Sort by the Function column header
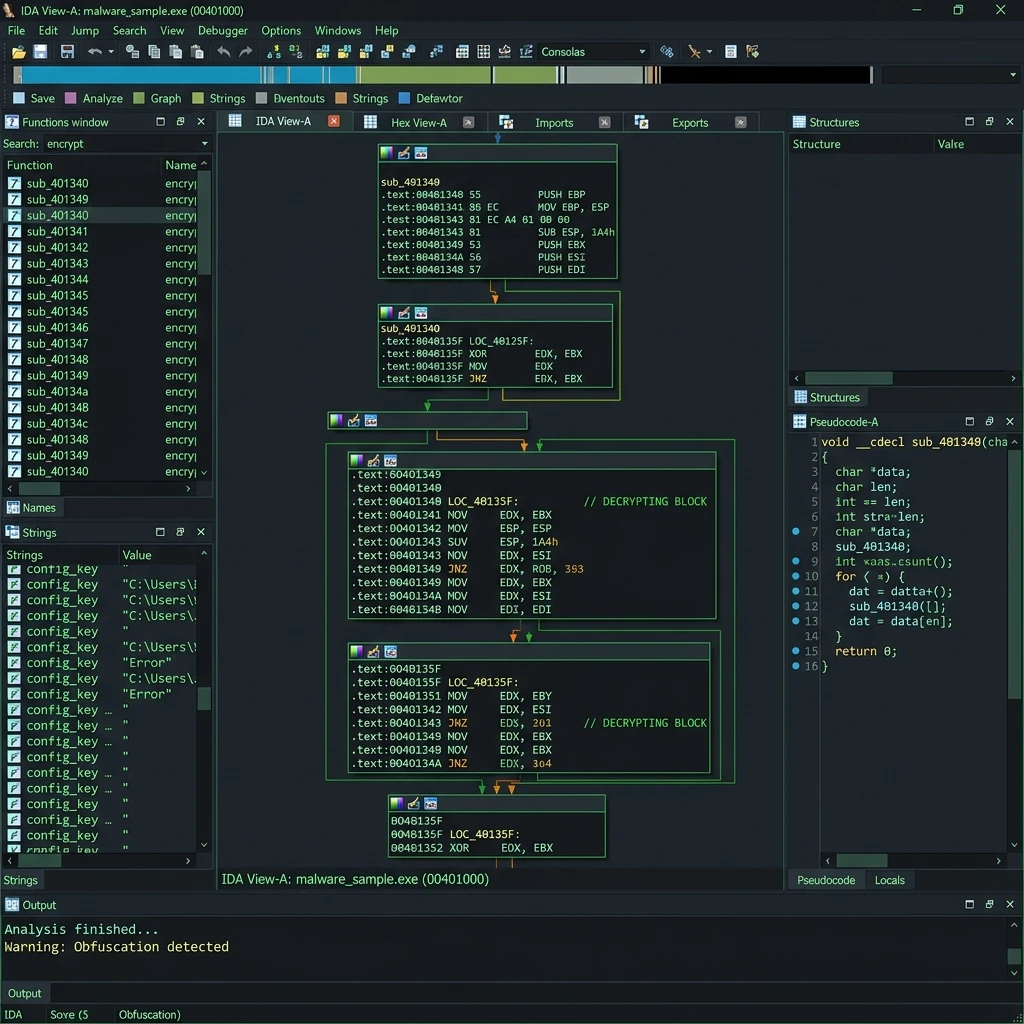Image resolution: width=1024 pixels, height=1024 pixels. point(29,165)
